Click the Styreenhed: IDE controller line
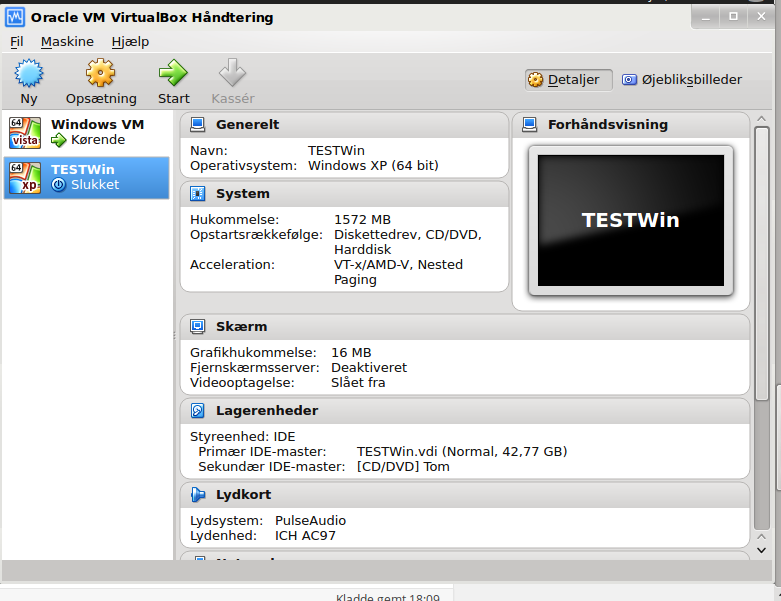This screenshot has width=781, height=601. [243, 437]
